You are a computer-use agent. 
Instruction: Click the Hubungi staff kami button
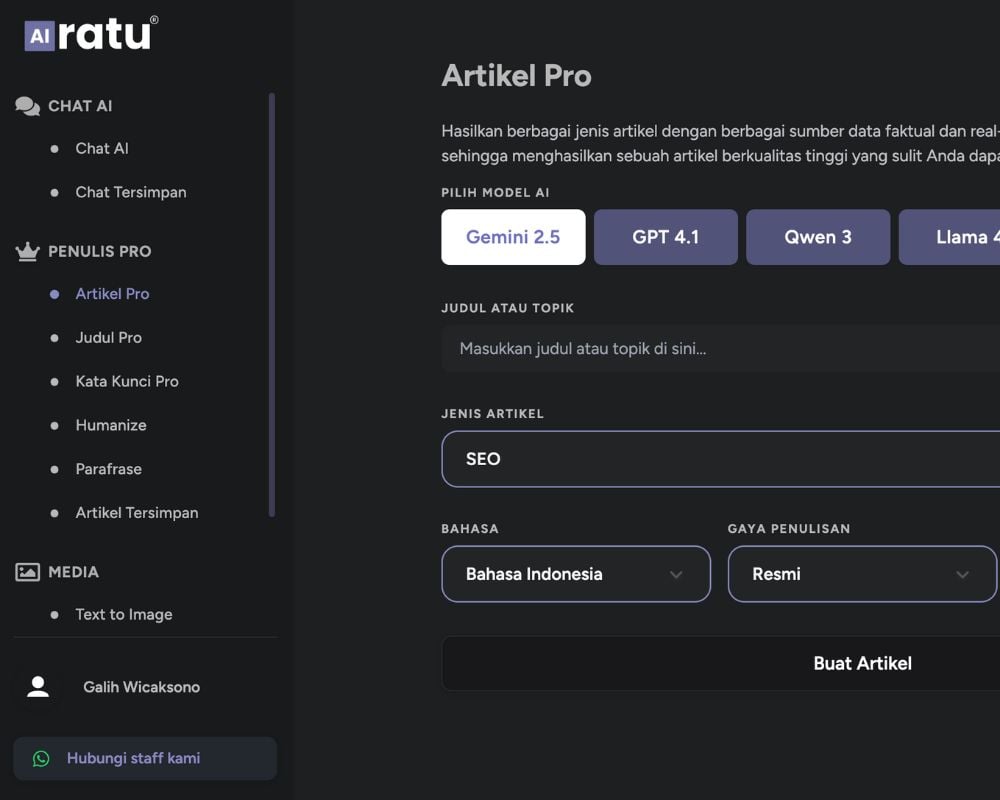click(145, 759)
